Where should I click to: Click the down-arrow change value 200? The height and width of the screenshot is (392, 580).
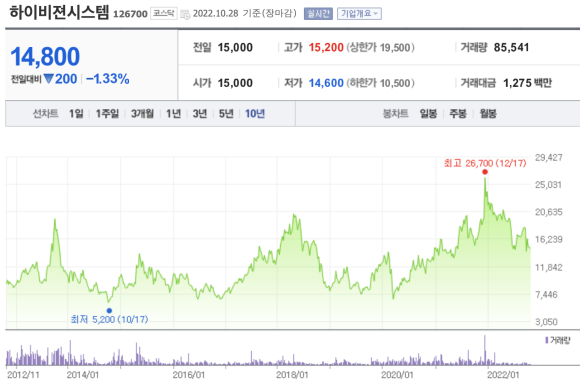(x=60, y=79)
